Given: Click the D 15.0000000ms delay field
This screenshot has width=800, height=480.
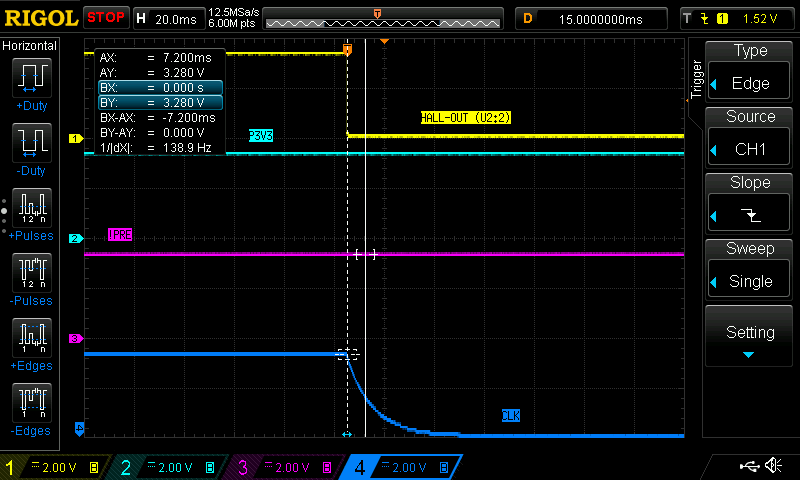Looking at the screenshot, I should [591, 19].
